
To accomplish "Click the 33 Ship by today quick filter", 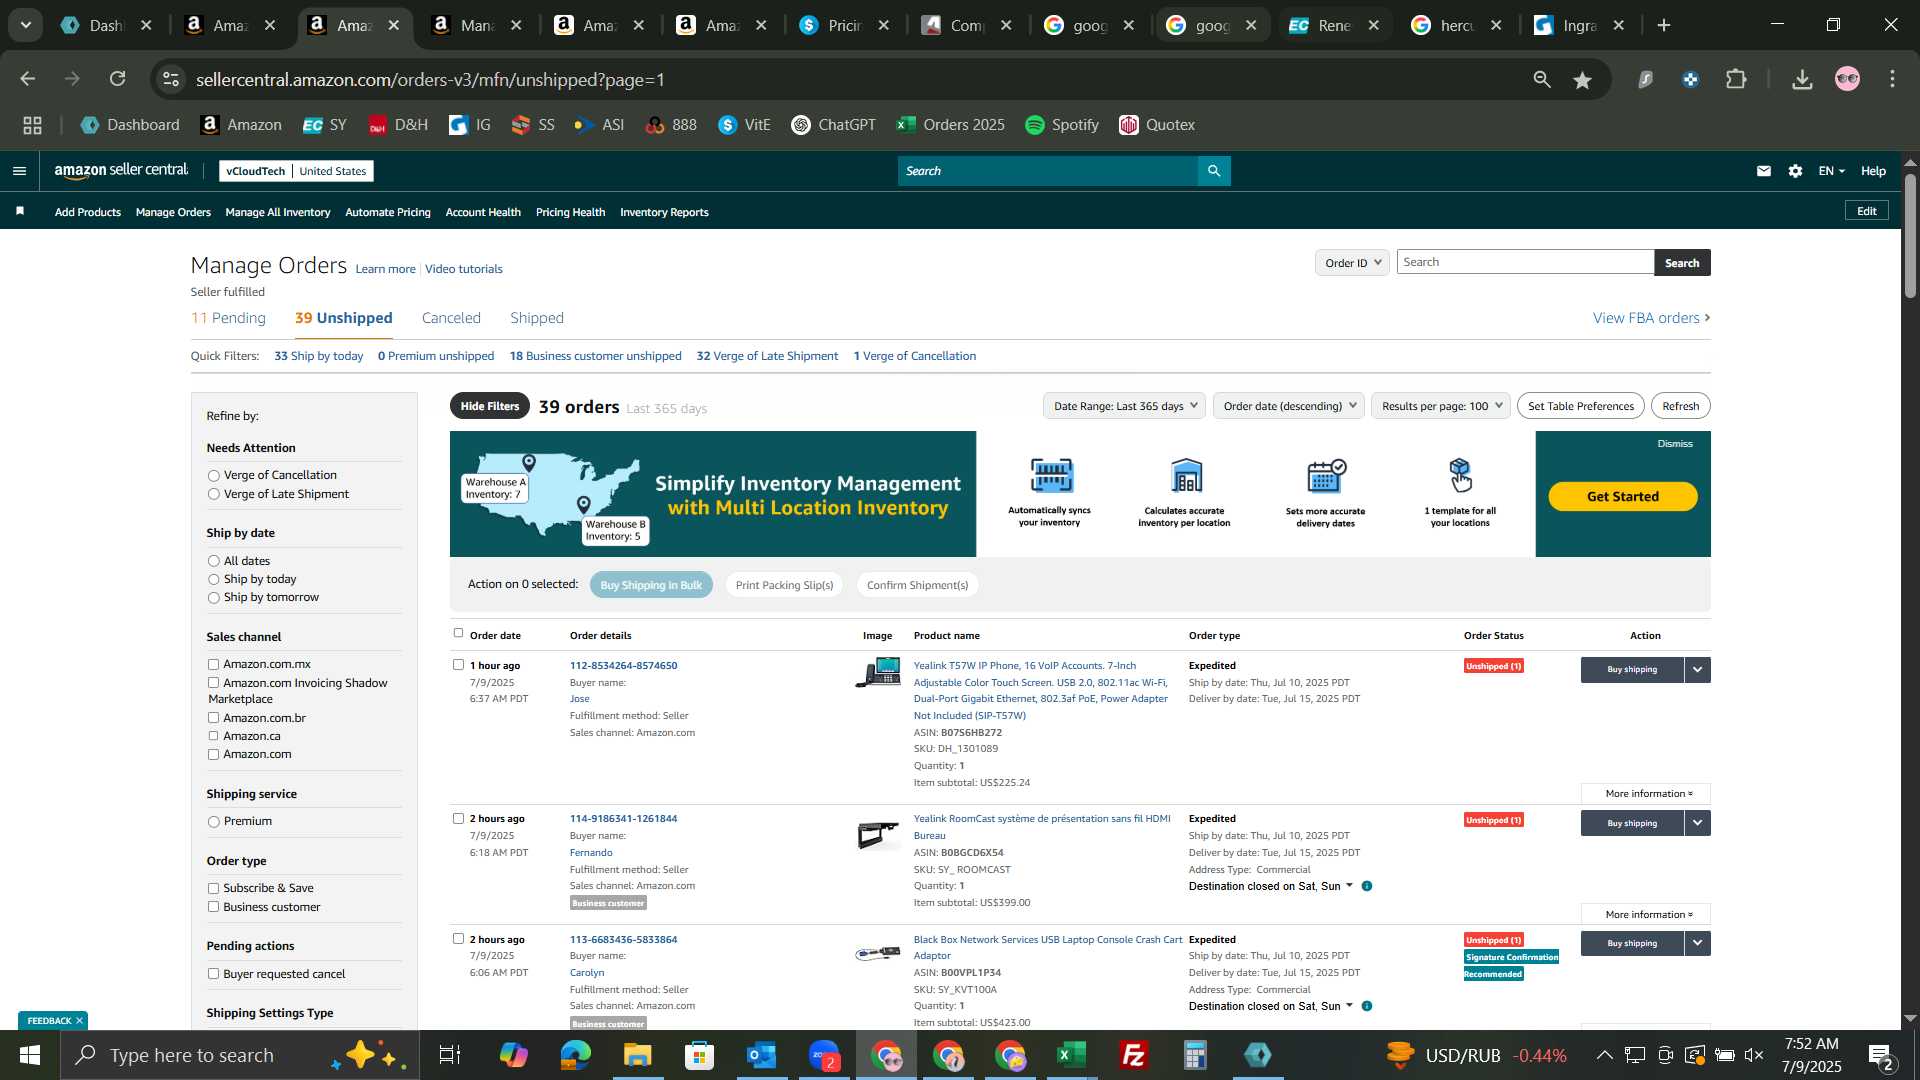I will pyautogui.click(x=319, y=356).
